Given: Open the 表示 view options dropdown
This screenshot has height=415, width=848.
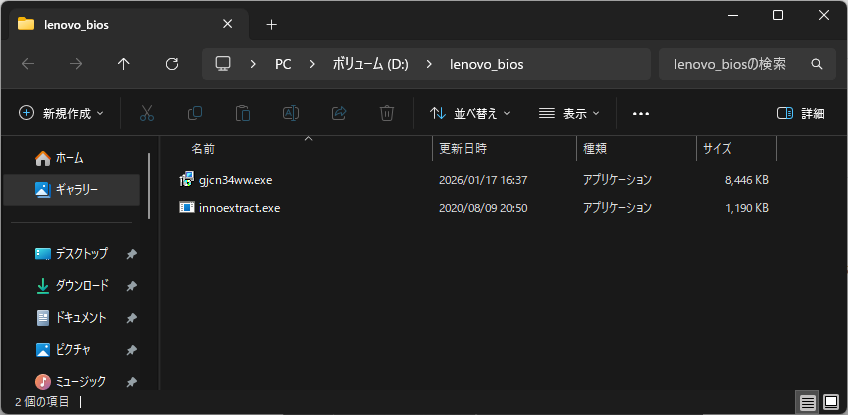Looking at the screenshot, I should (x=569, y=113).
